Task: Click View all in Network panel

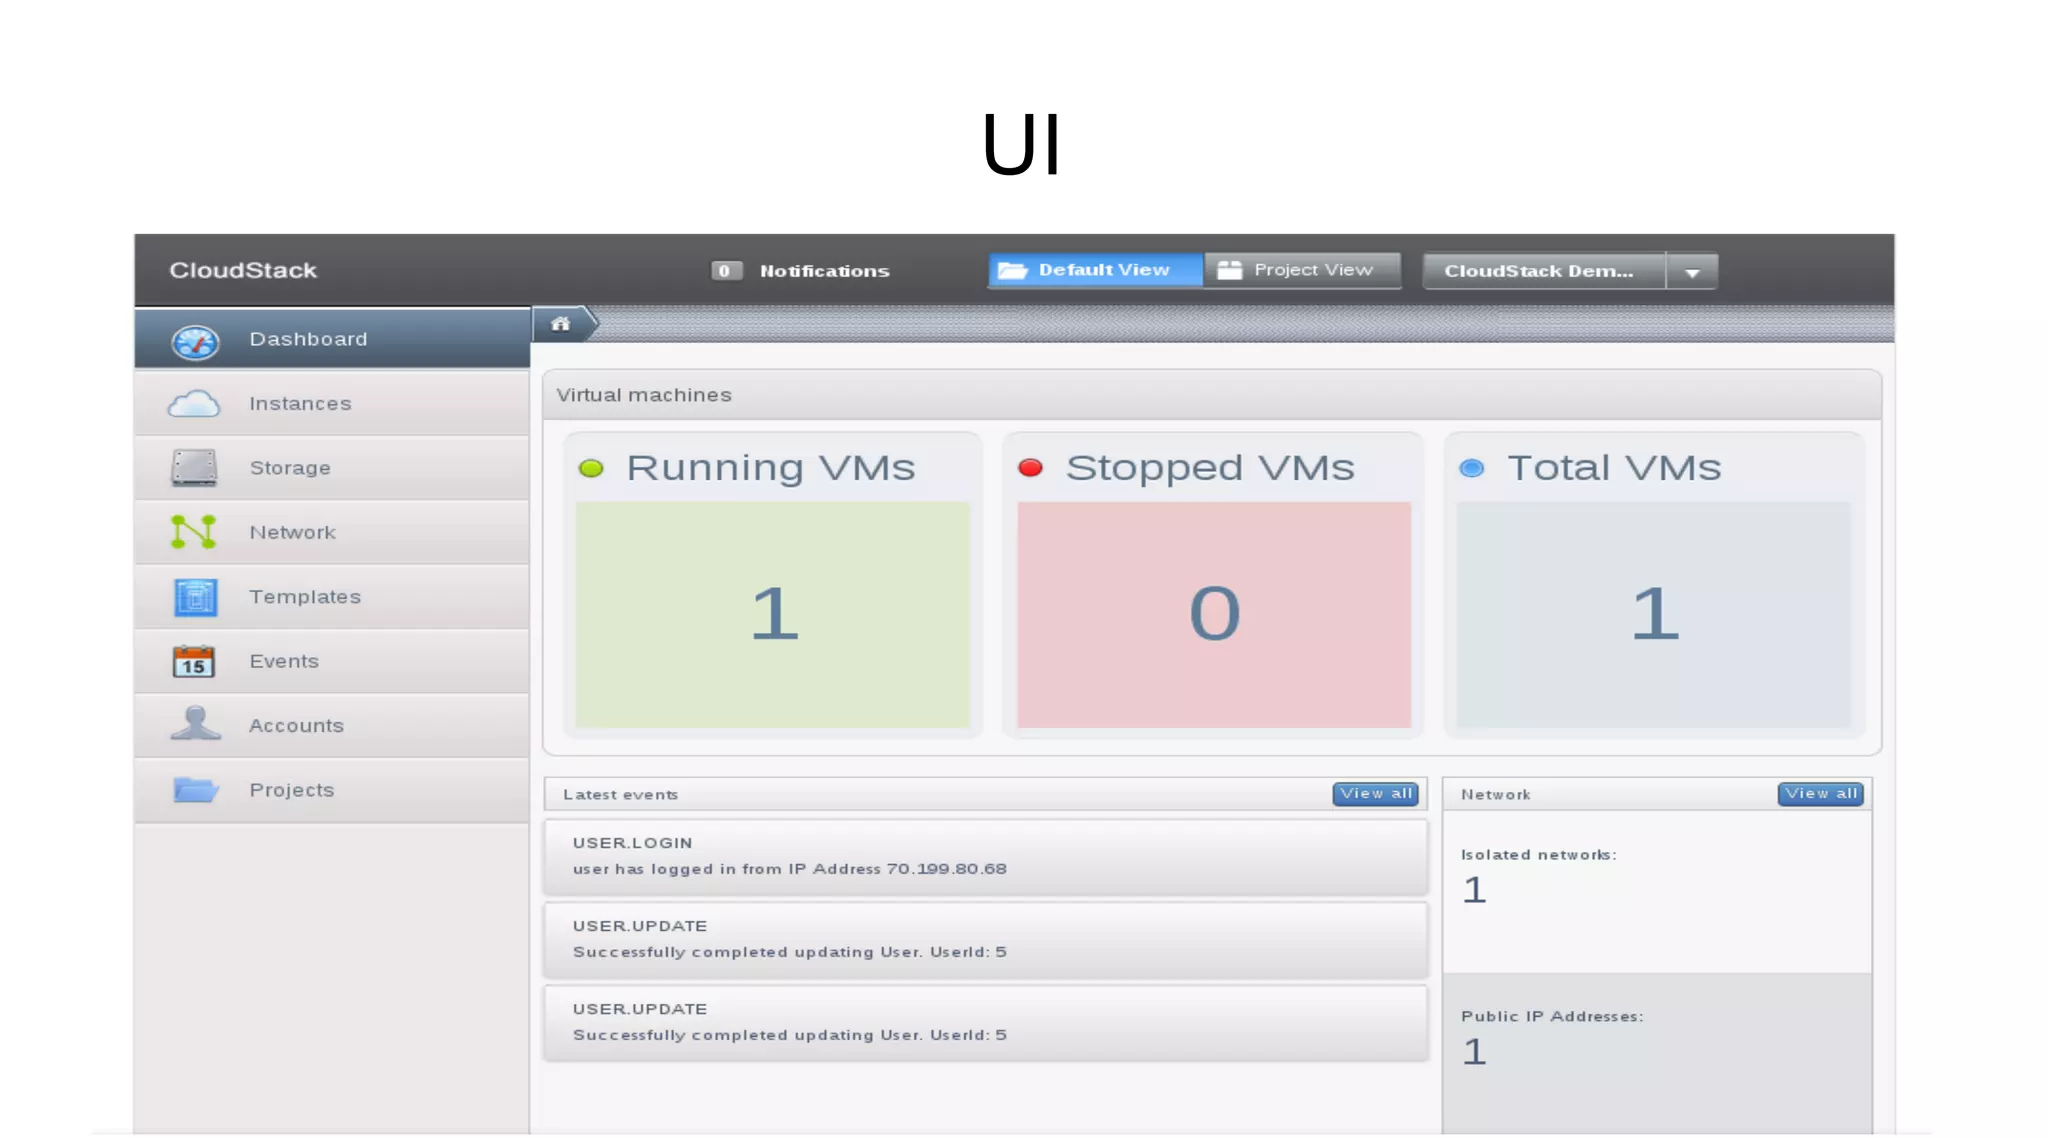Action: (1820, 794)
